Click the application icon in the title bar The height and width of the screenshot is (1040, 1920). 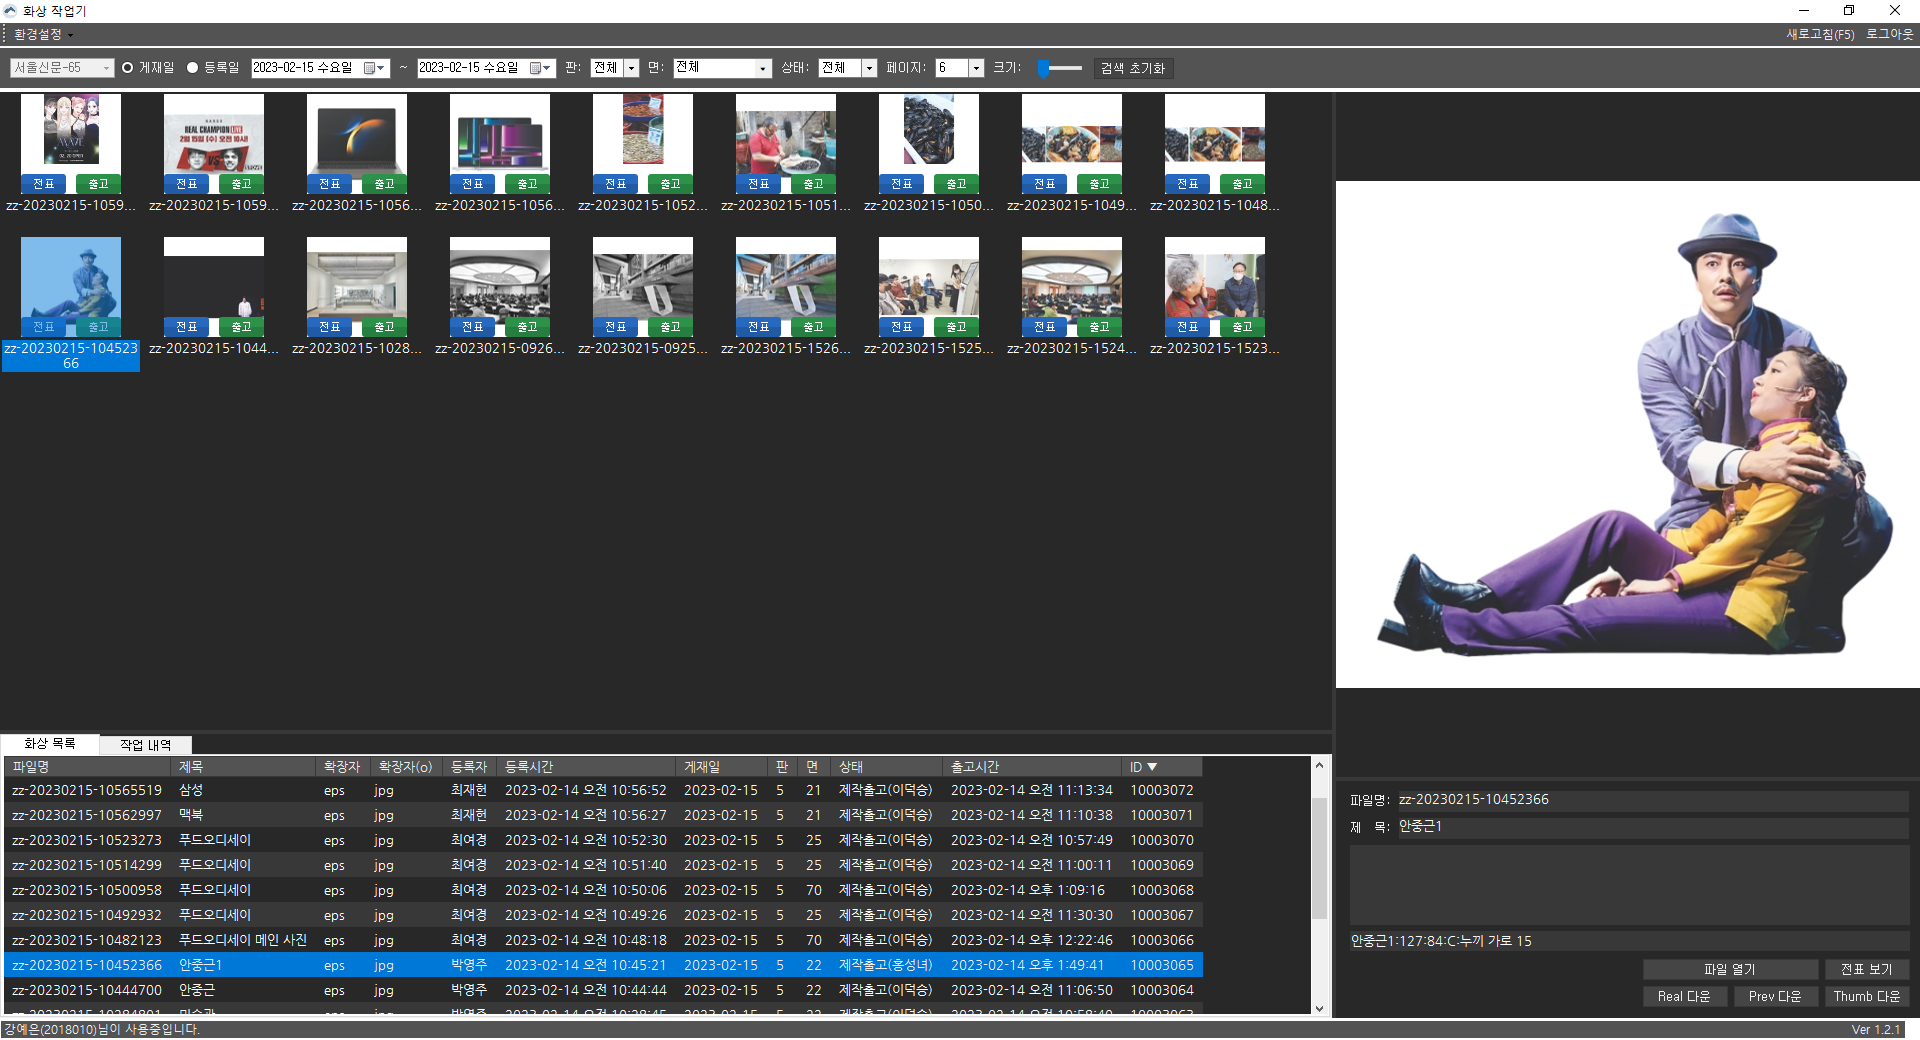coord(10,11)
